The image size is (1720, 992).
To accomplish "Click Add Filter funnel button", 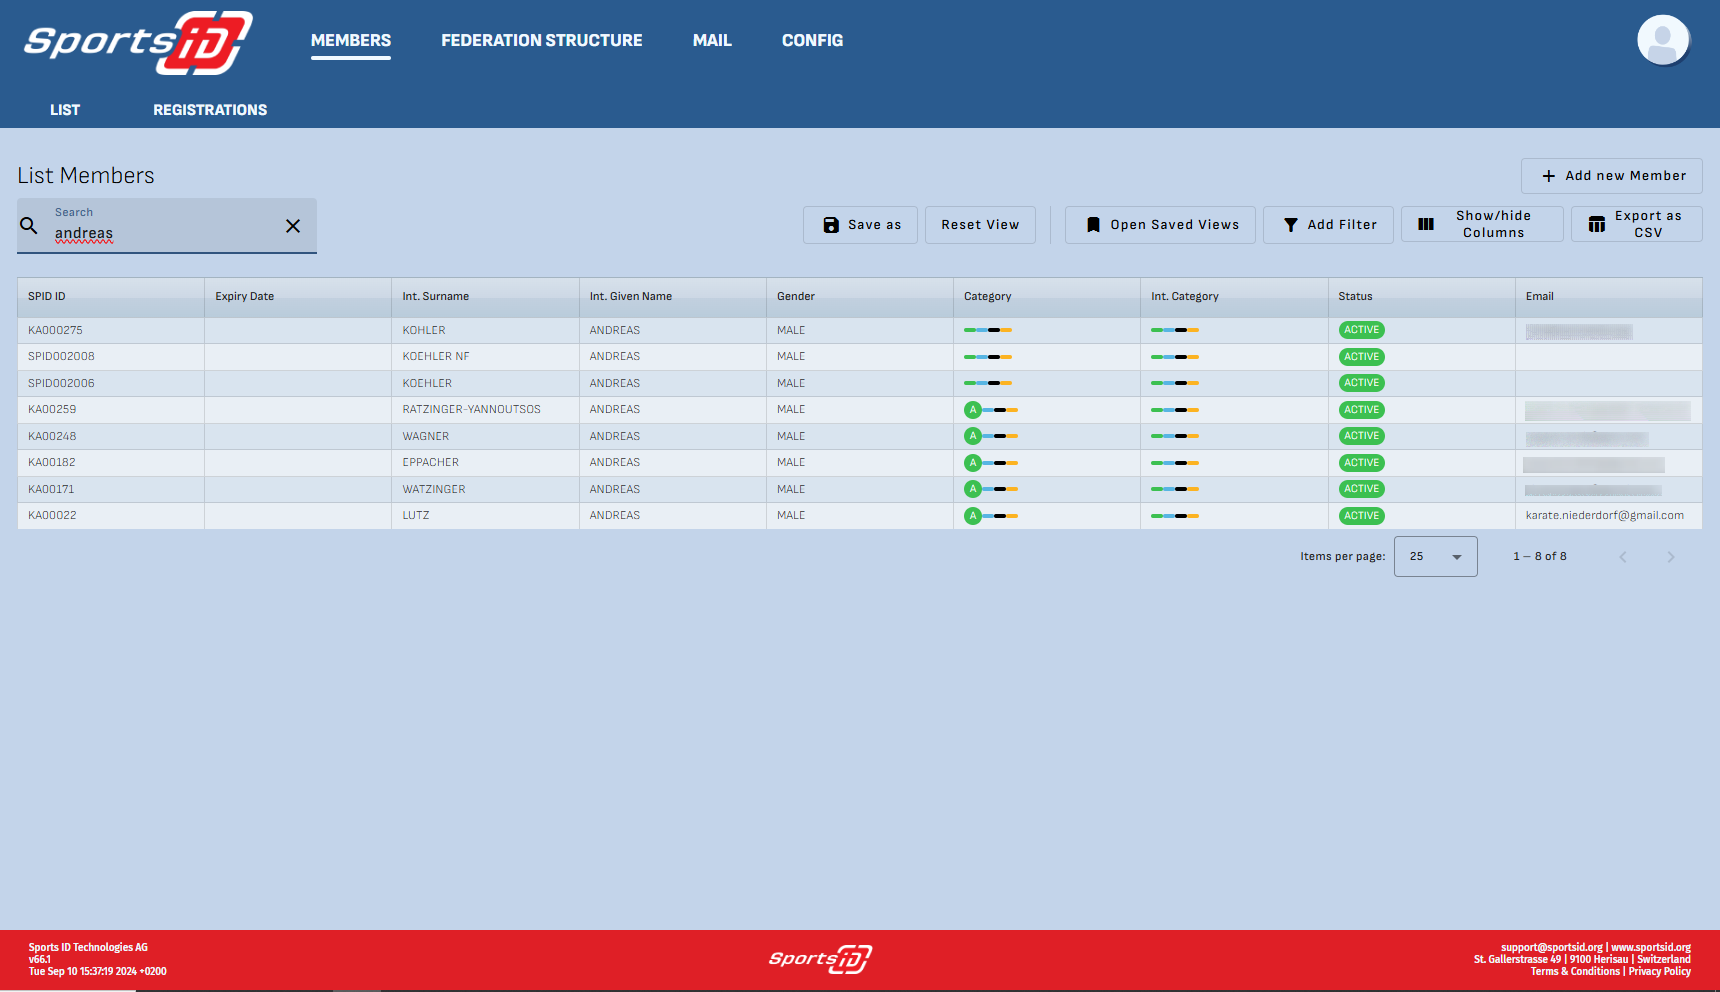I will pos(1328,225).
